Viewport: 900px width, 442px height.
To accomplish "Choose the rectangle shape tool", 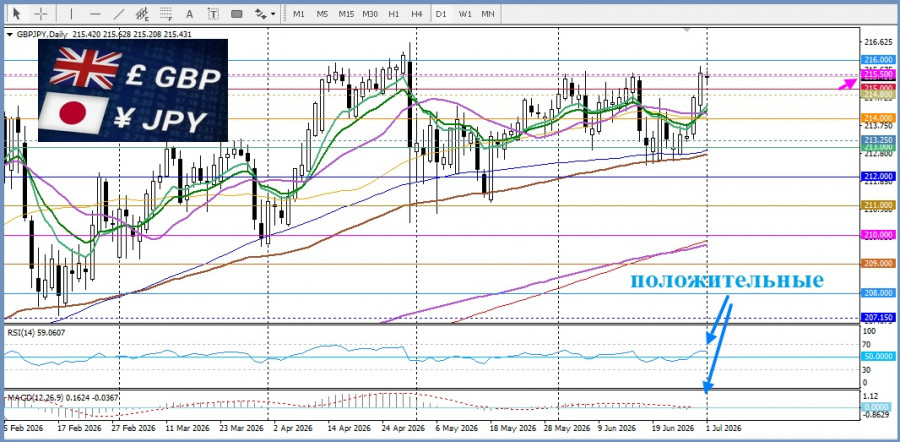I will tap(236, 13).
